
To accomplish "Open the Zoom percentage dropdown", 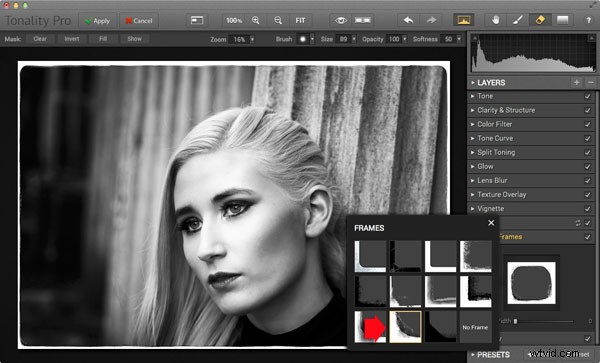I will pos(252,39).
